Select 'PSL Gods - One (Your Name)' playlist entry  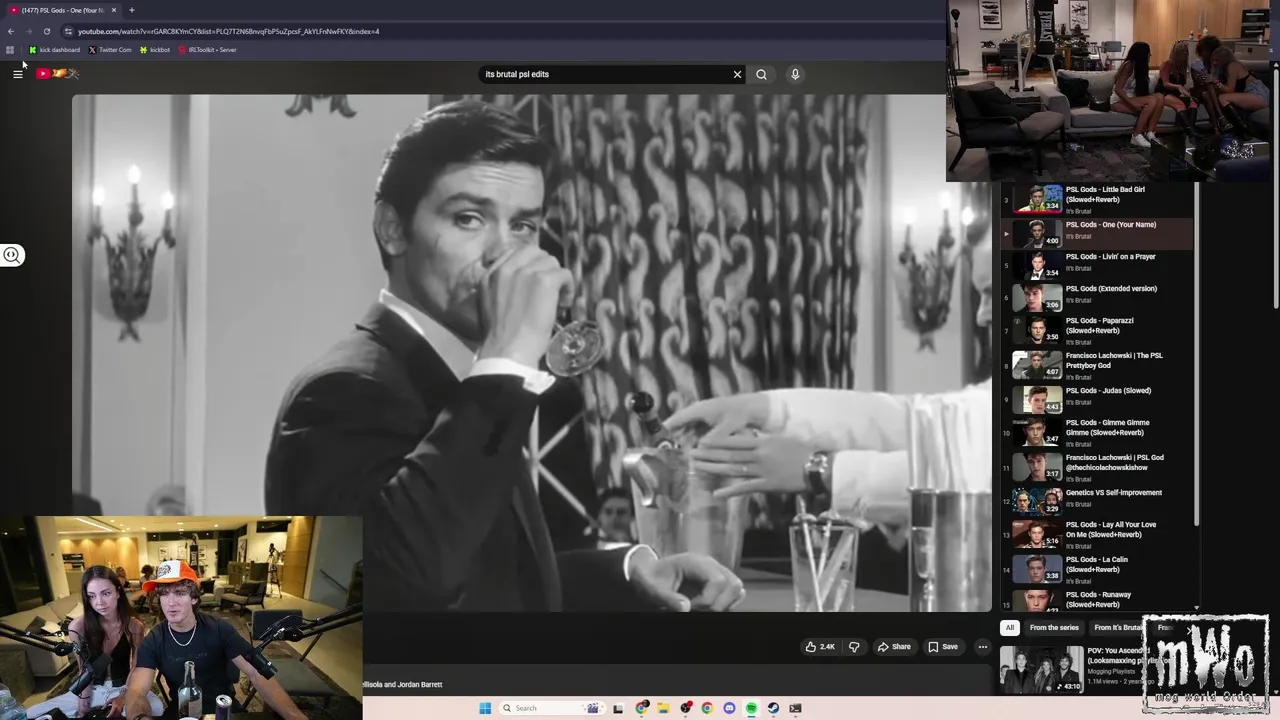pos(1097,233)
